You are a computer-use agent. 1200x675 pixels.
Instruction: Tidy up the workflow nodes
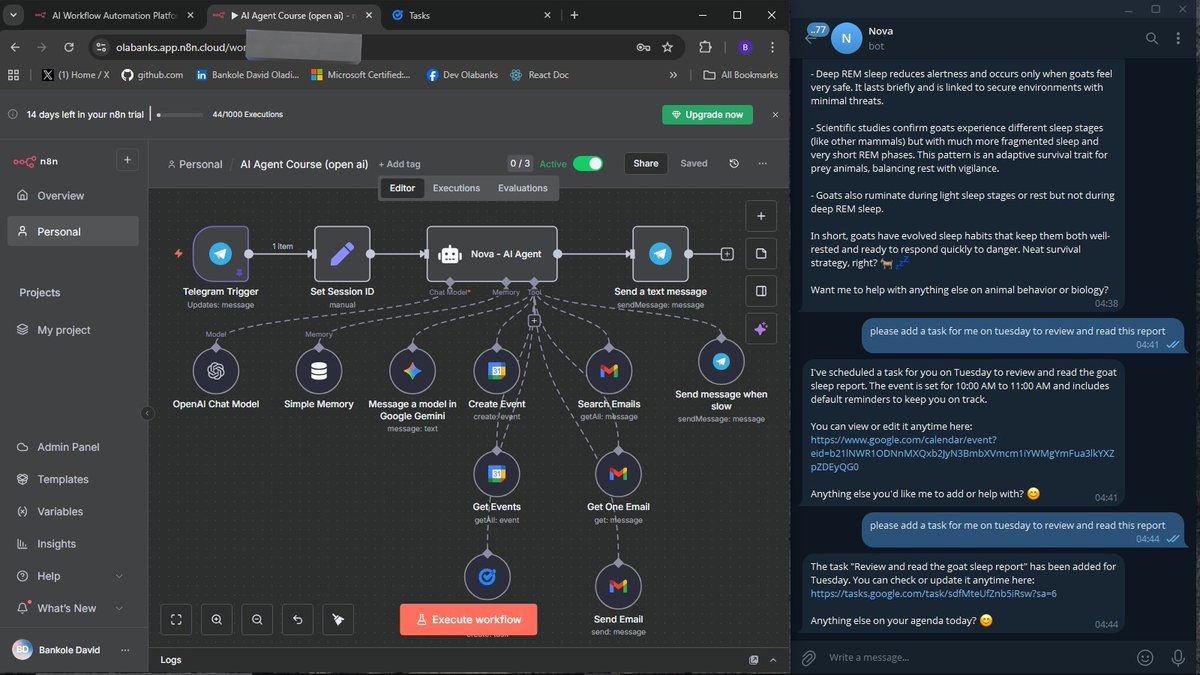click(338, 620)
